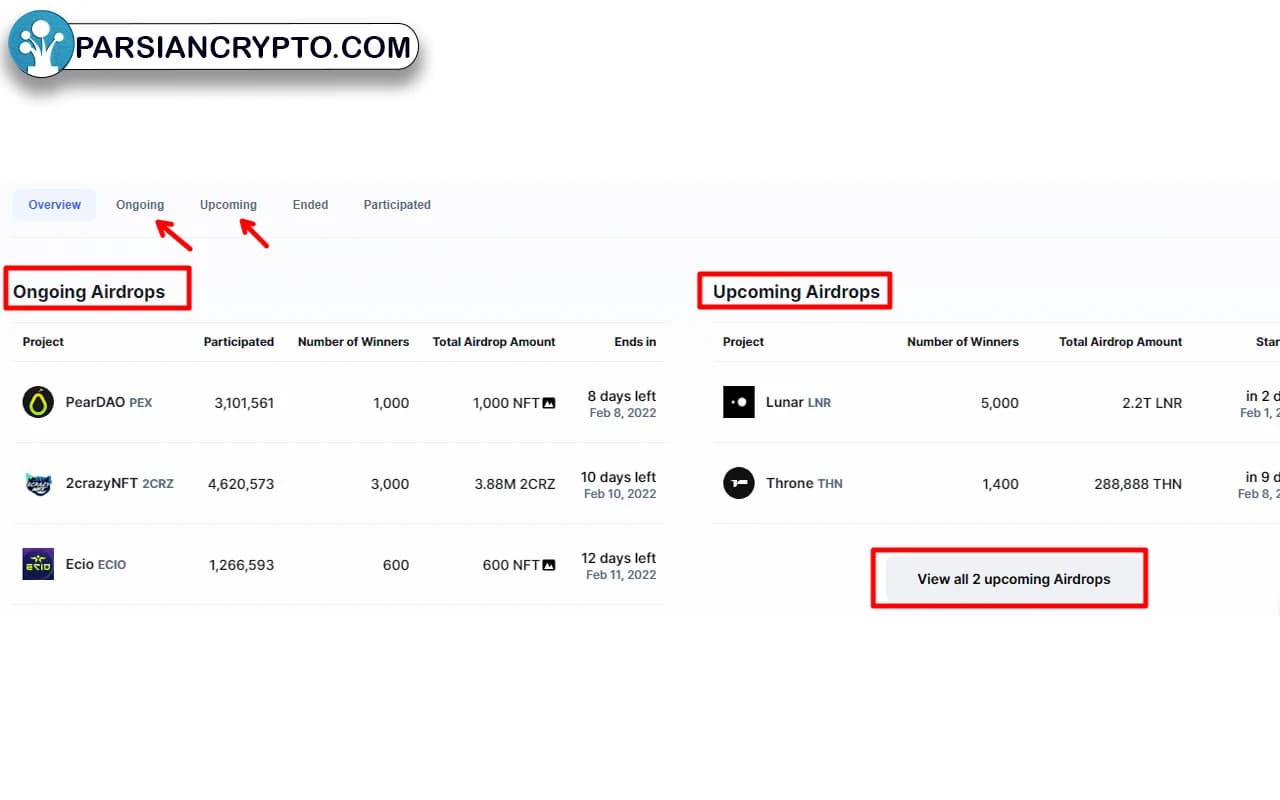This screenshot has height=800, width=1280.
Task: Click the Upcoming Airdrops section heading
Action: click(796, 292)
